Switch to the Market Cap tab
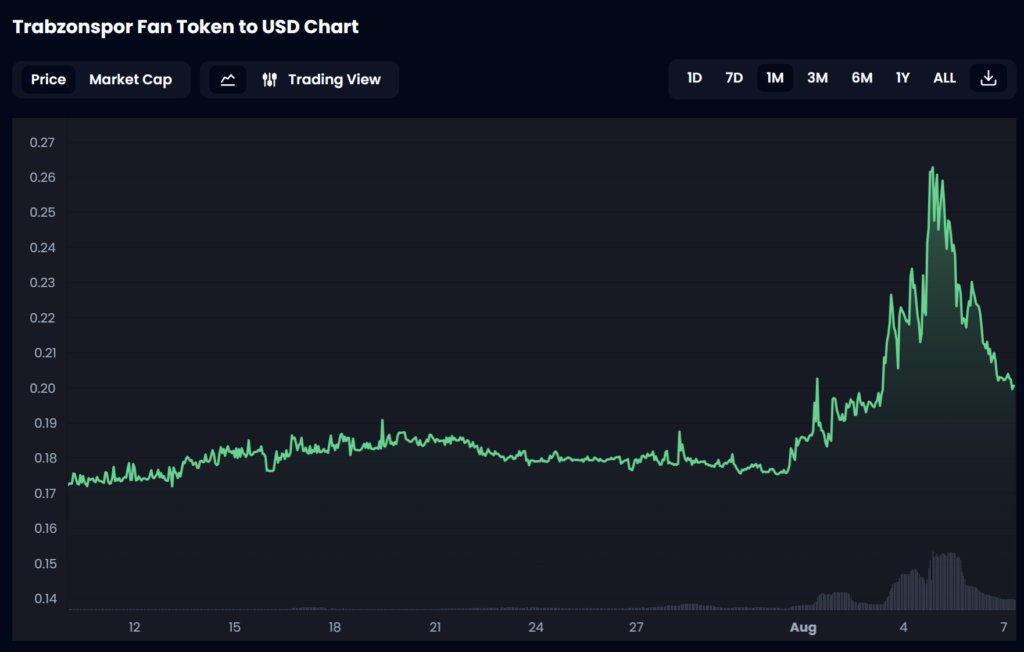The width and height of the screenshot is (1024, 652). click(x=131, y=80)
